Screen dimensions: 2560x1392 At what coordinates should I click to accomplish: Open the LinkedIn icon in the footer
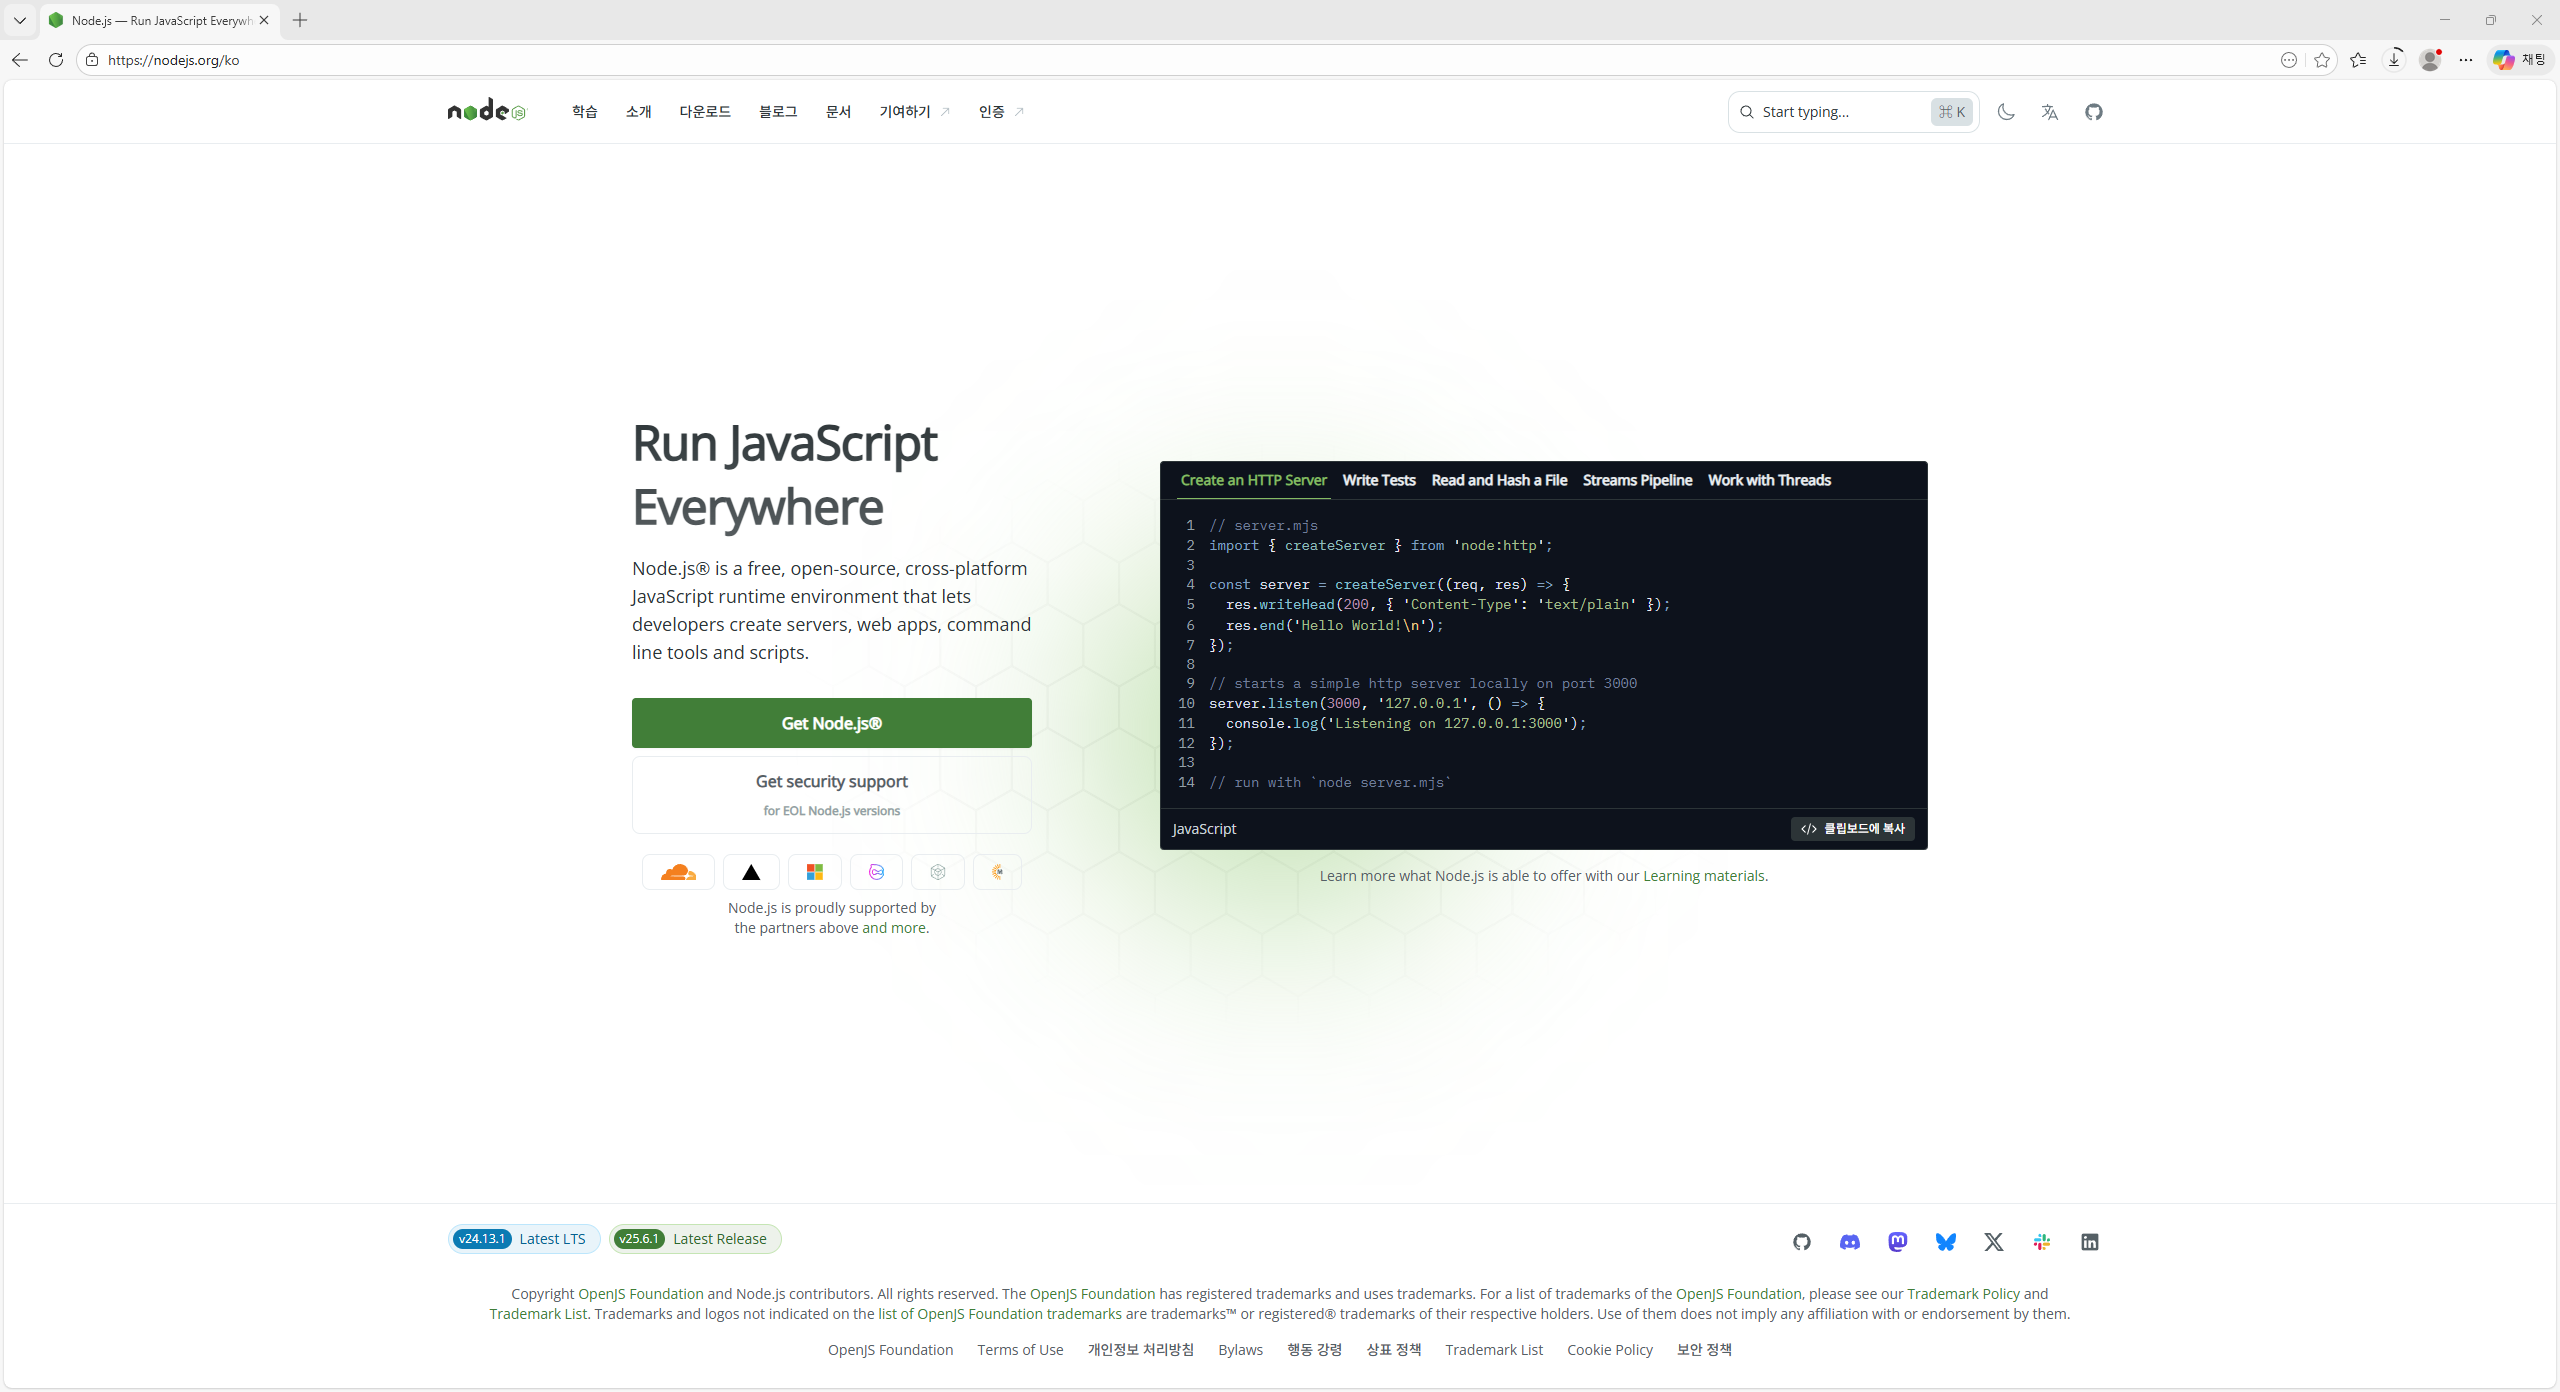2089,1241
